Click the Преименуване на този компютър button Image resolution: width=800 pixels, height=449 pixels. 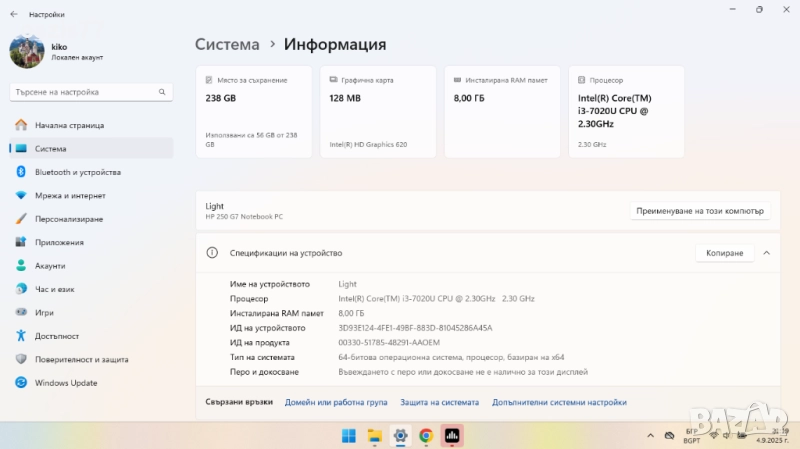[x=702, y=211]
